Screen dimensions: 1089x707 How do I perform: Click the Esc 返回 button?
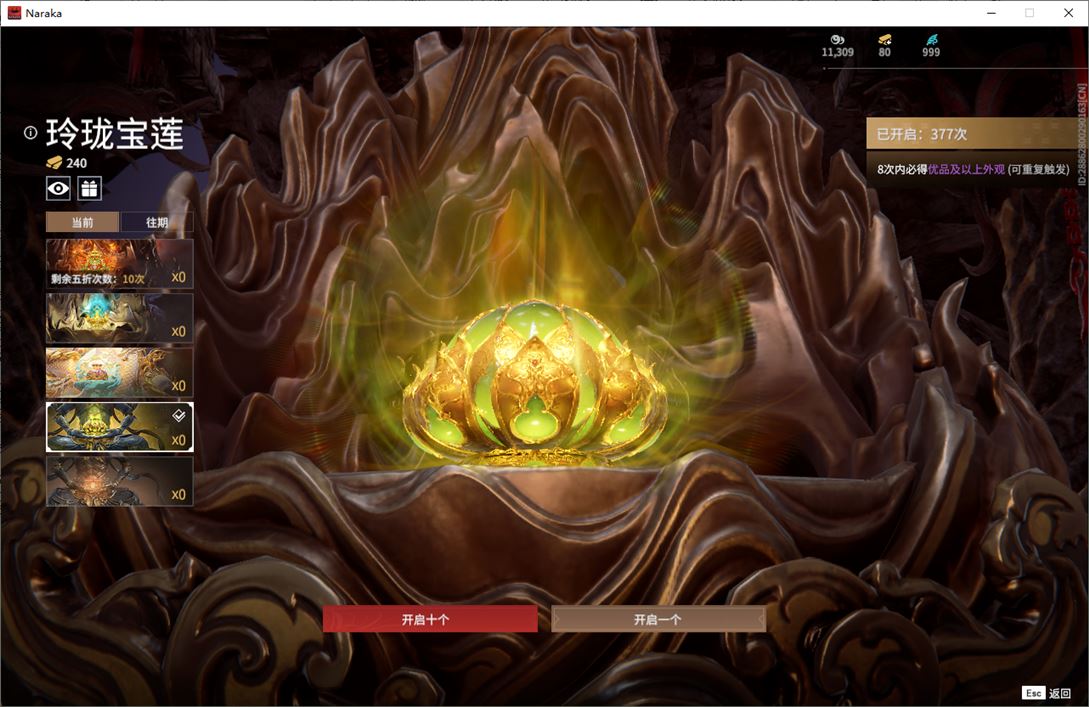[1047, 692]
